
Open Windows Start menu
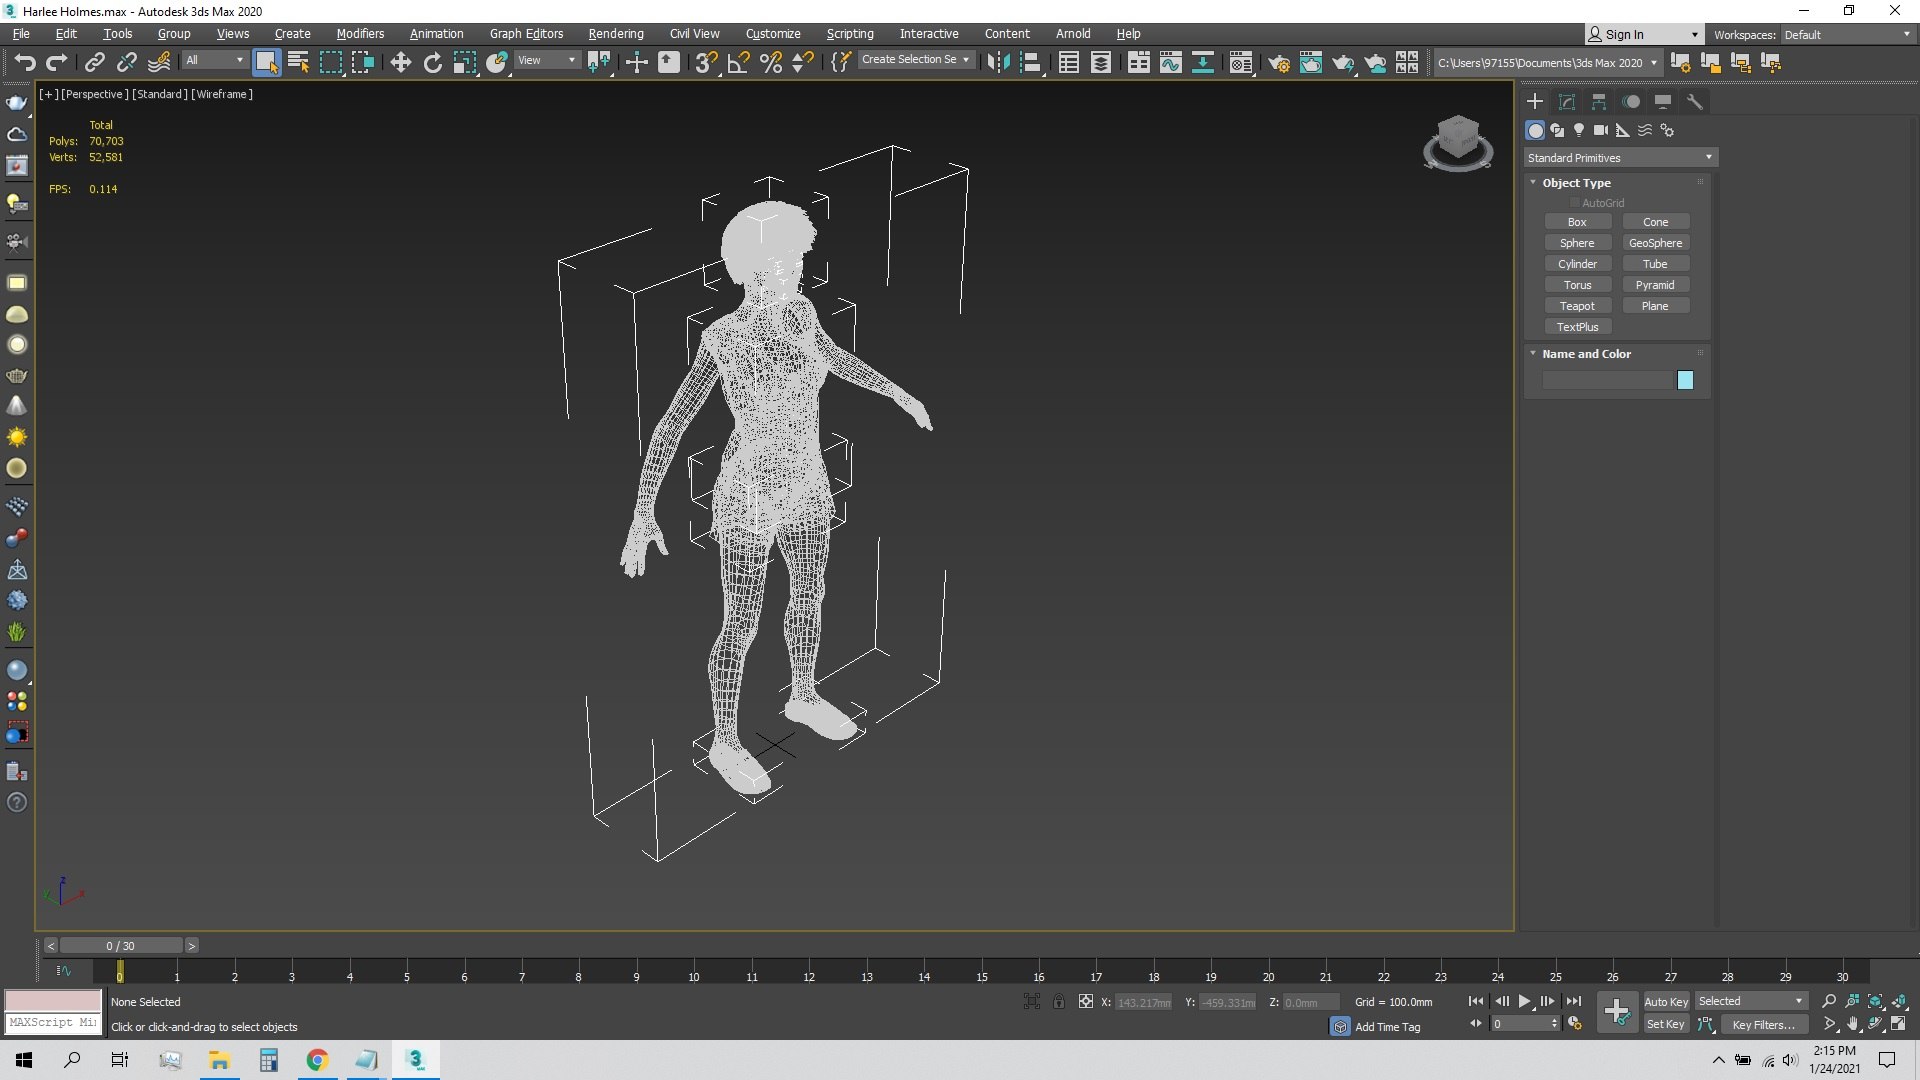[x=24, y=1060]
